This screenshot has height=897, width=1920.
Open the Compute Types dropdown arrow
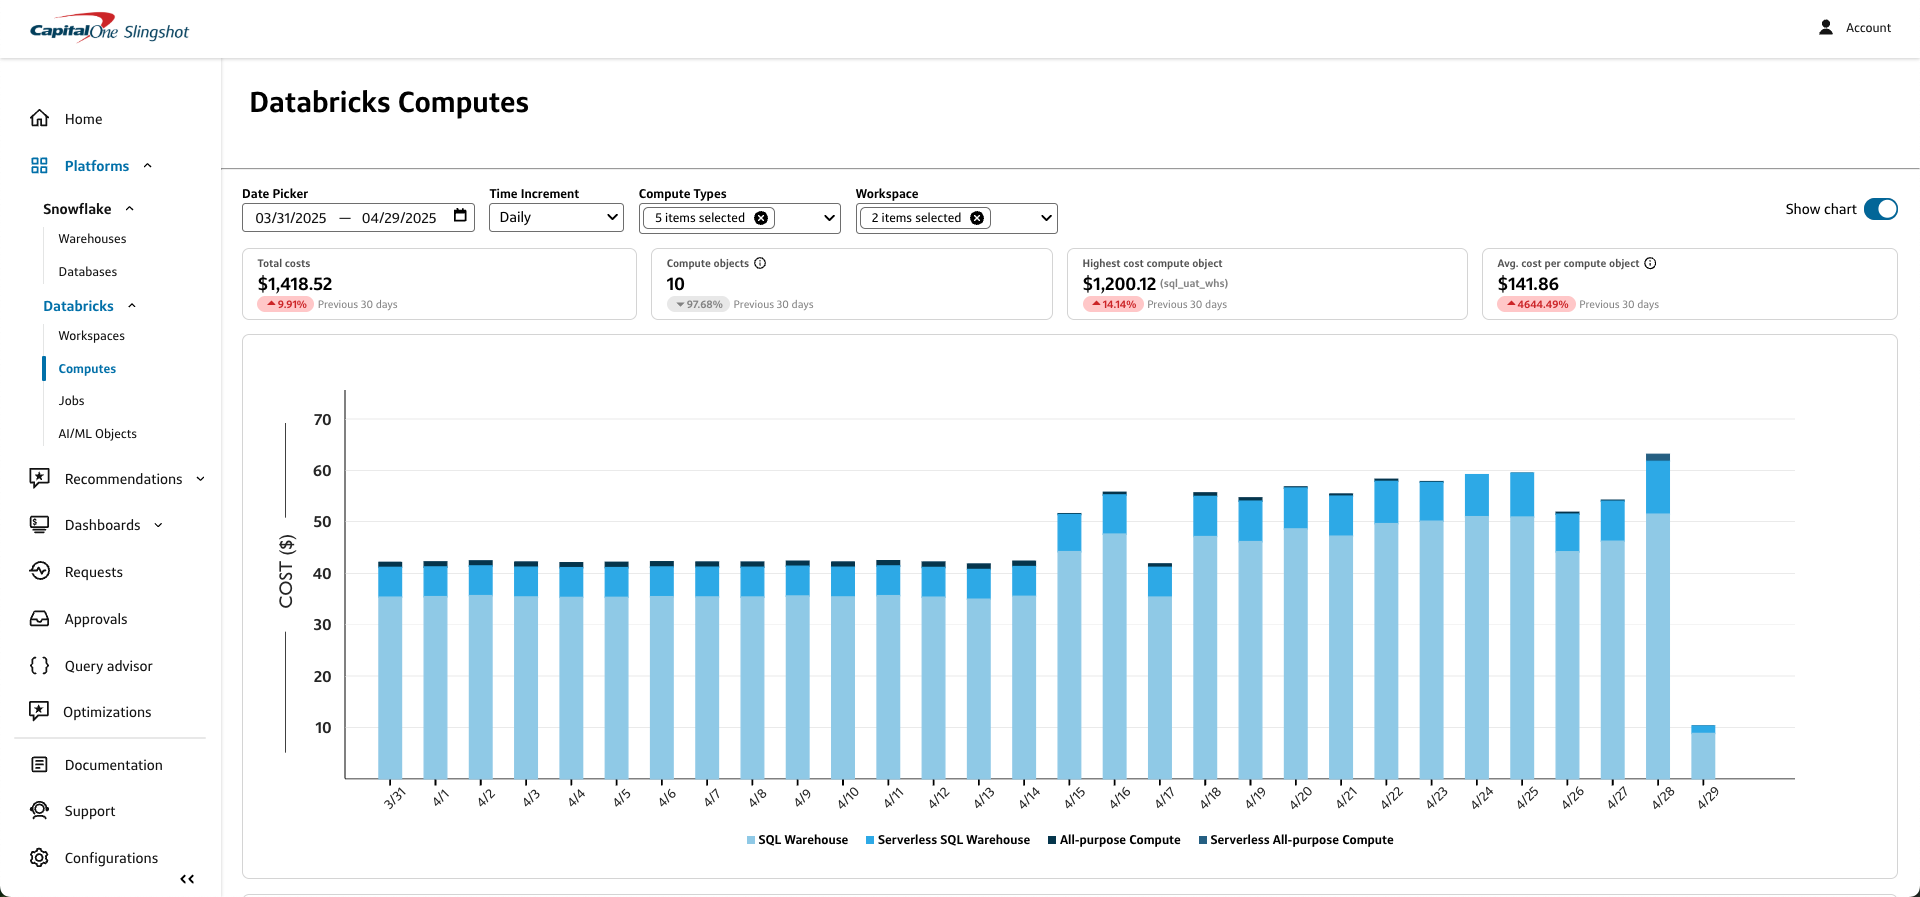click(x=829, y=218)
